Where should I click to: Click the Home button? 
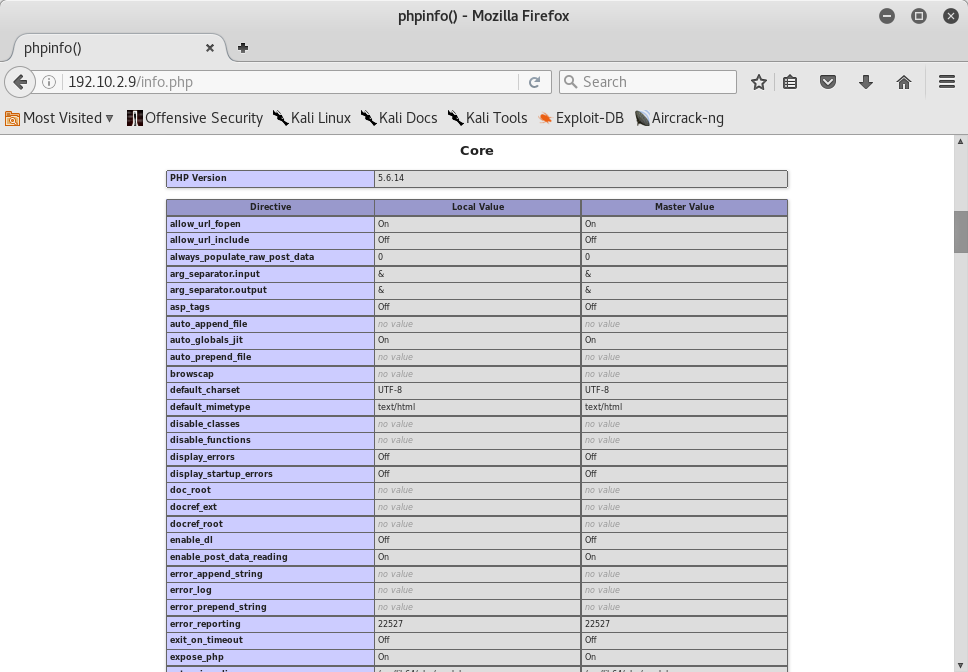pyautogui.click(x=902, y=81)
